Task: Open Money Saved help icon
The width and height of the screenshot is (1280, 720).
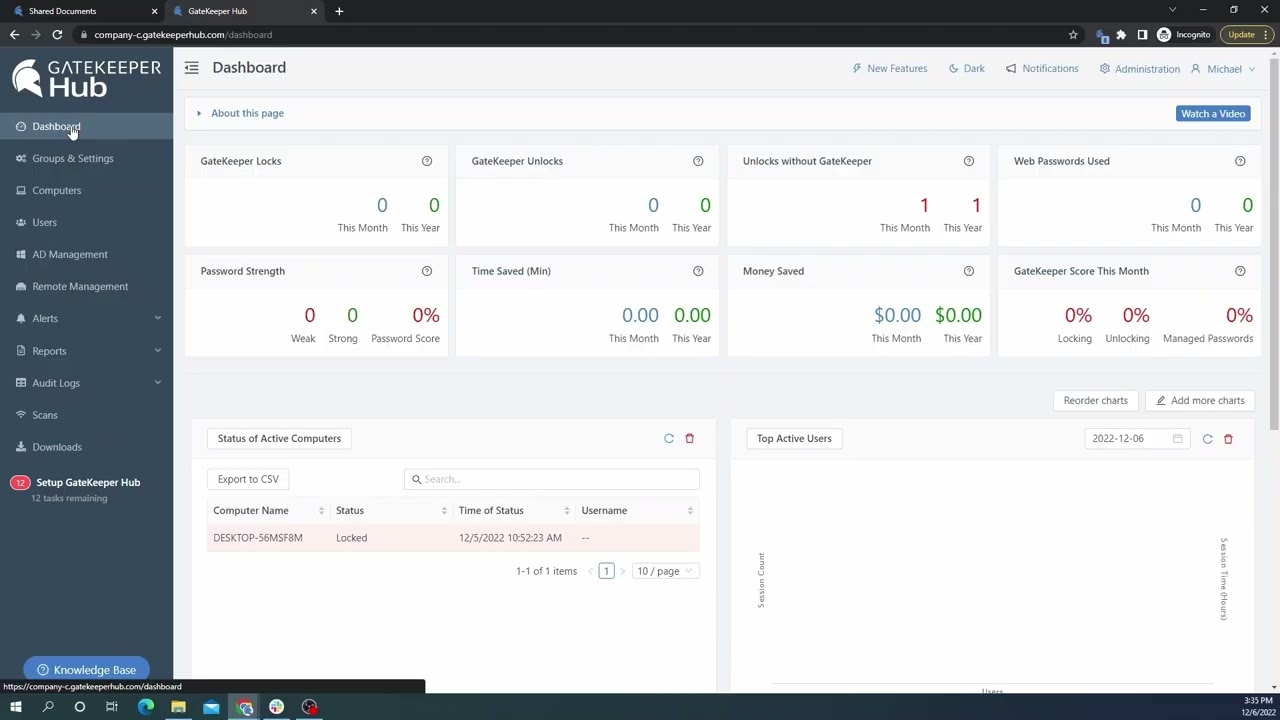Action: (969, 271)
